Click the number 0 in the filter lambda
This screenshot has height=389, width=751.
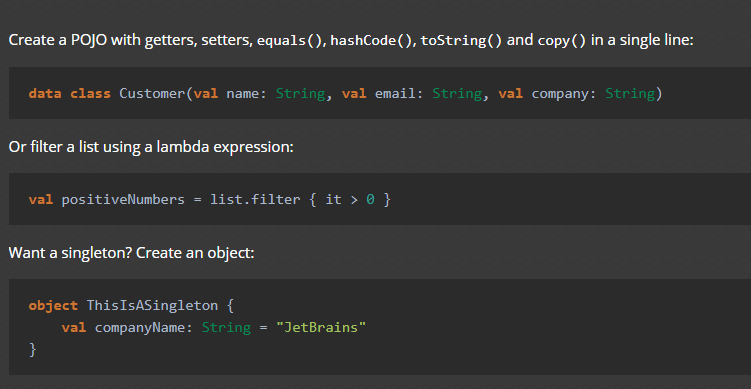click(370, 199)
